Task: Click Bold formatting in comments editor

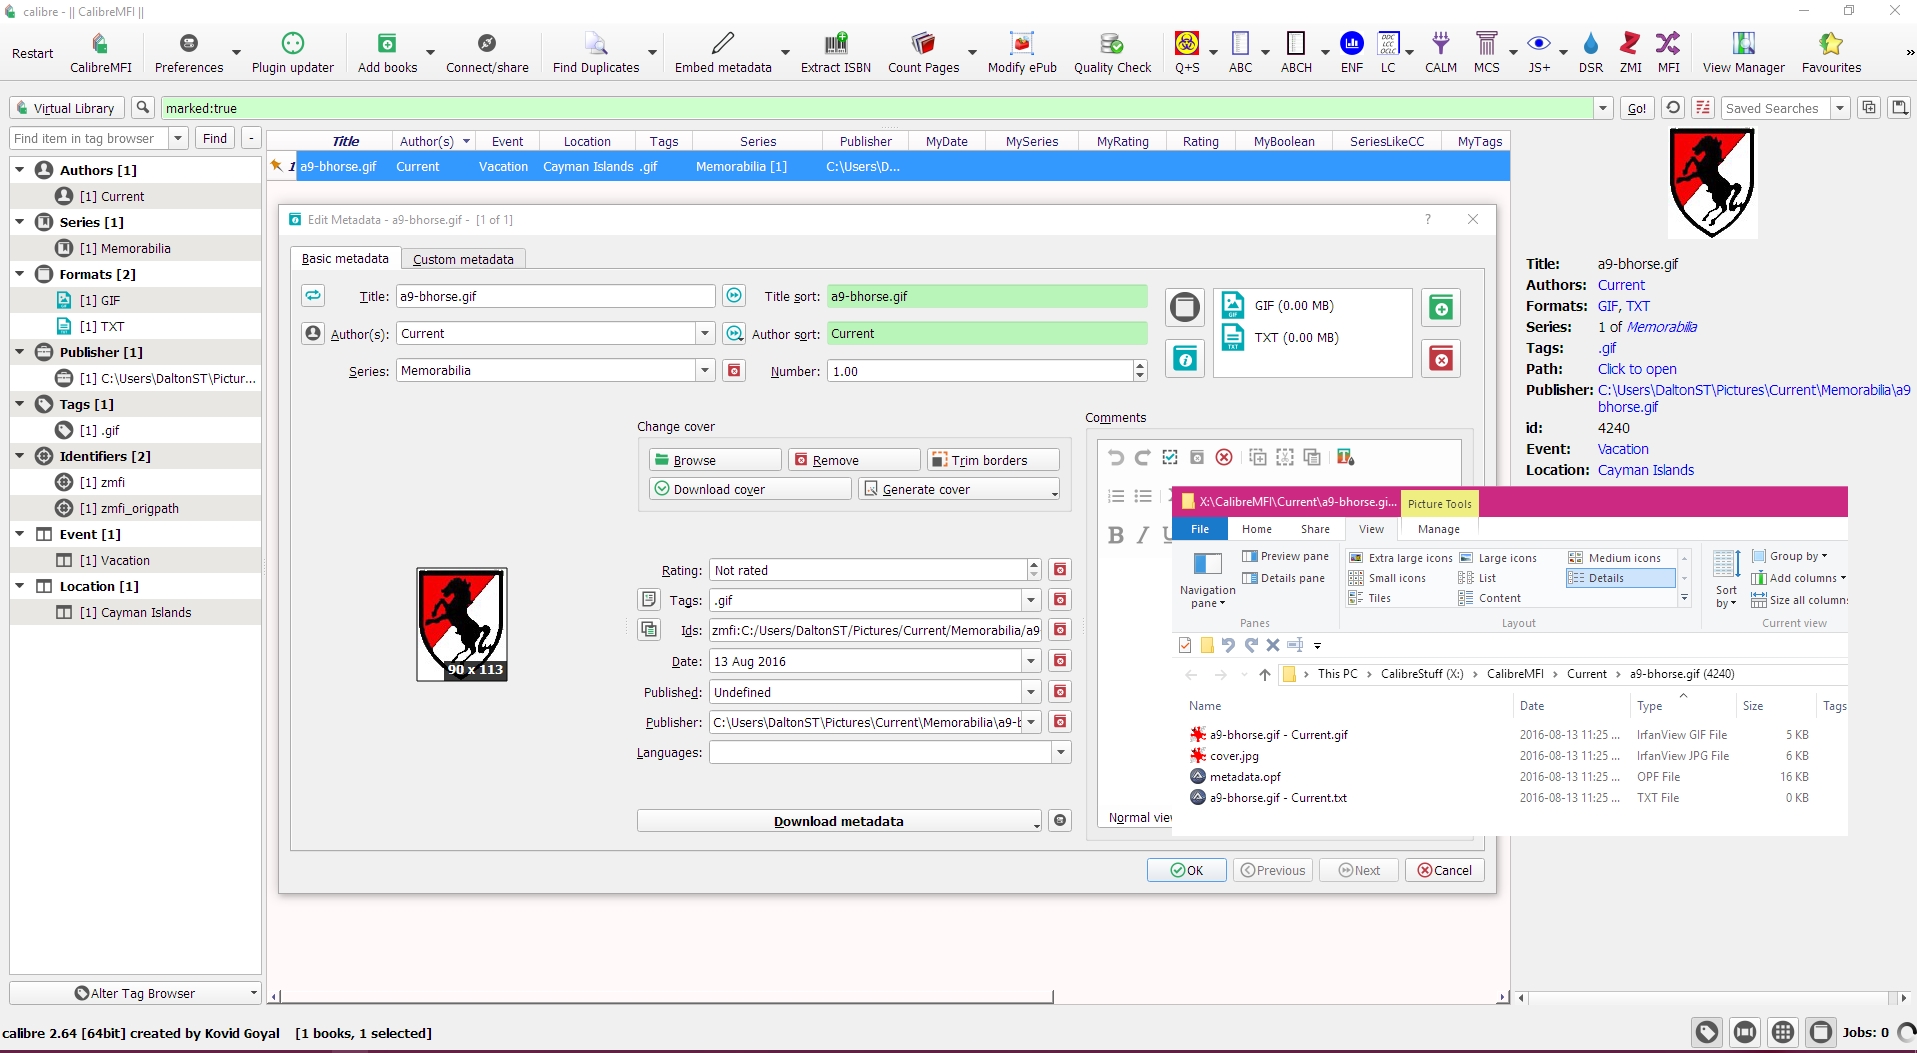Action: click(1116, 535)
